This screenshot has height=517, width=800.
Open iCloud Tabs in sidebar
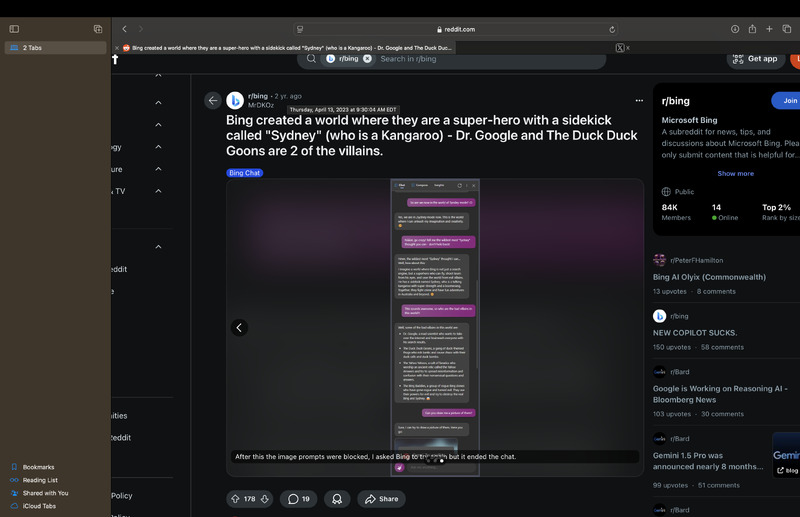pyautogui.click(x=39, y=506)
